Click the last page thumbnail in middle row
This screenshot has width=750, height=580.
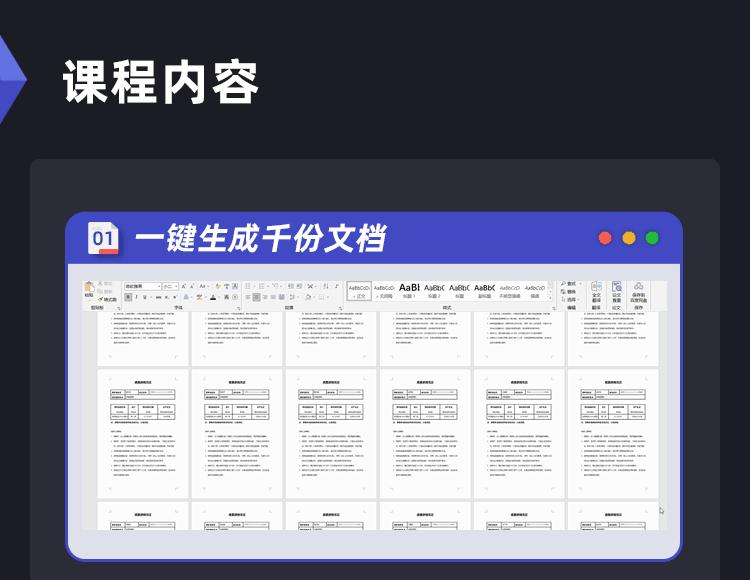[x=613, y=433]
